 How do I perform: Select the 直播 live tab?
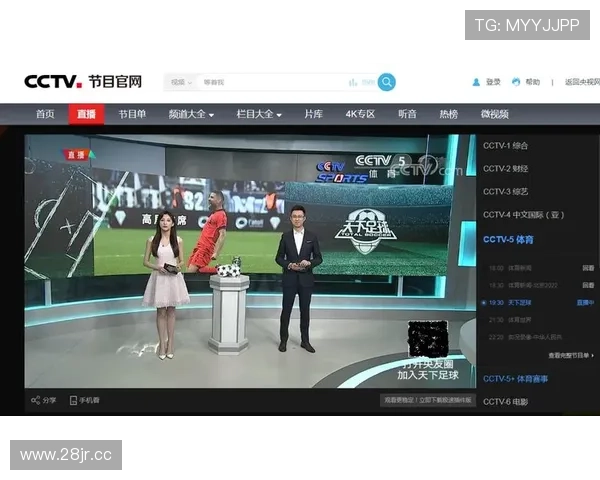[x=86, y=114]
